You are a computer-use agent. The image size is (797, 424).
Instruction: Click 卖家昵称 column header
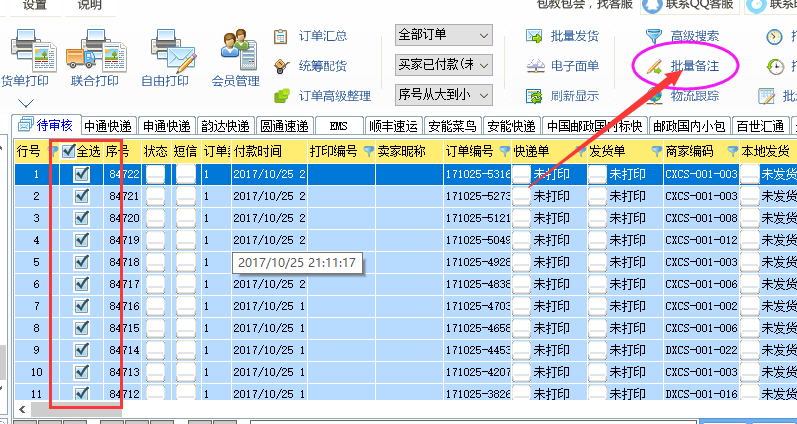pyautogui.click(x=409, y=151)
